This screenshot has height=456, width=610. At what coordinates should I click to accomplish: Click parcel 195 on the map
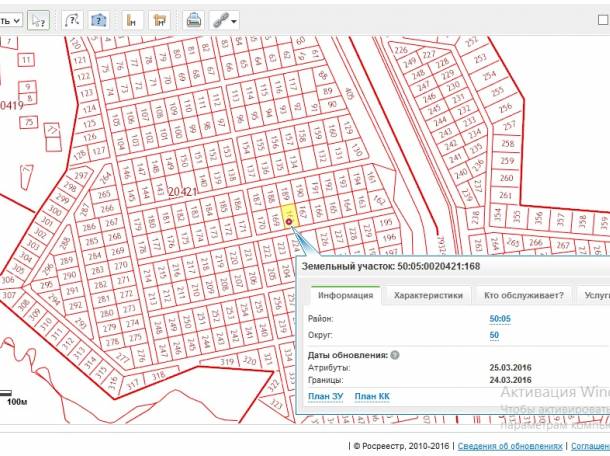click(386, 222)
